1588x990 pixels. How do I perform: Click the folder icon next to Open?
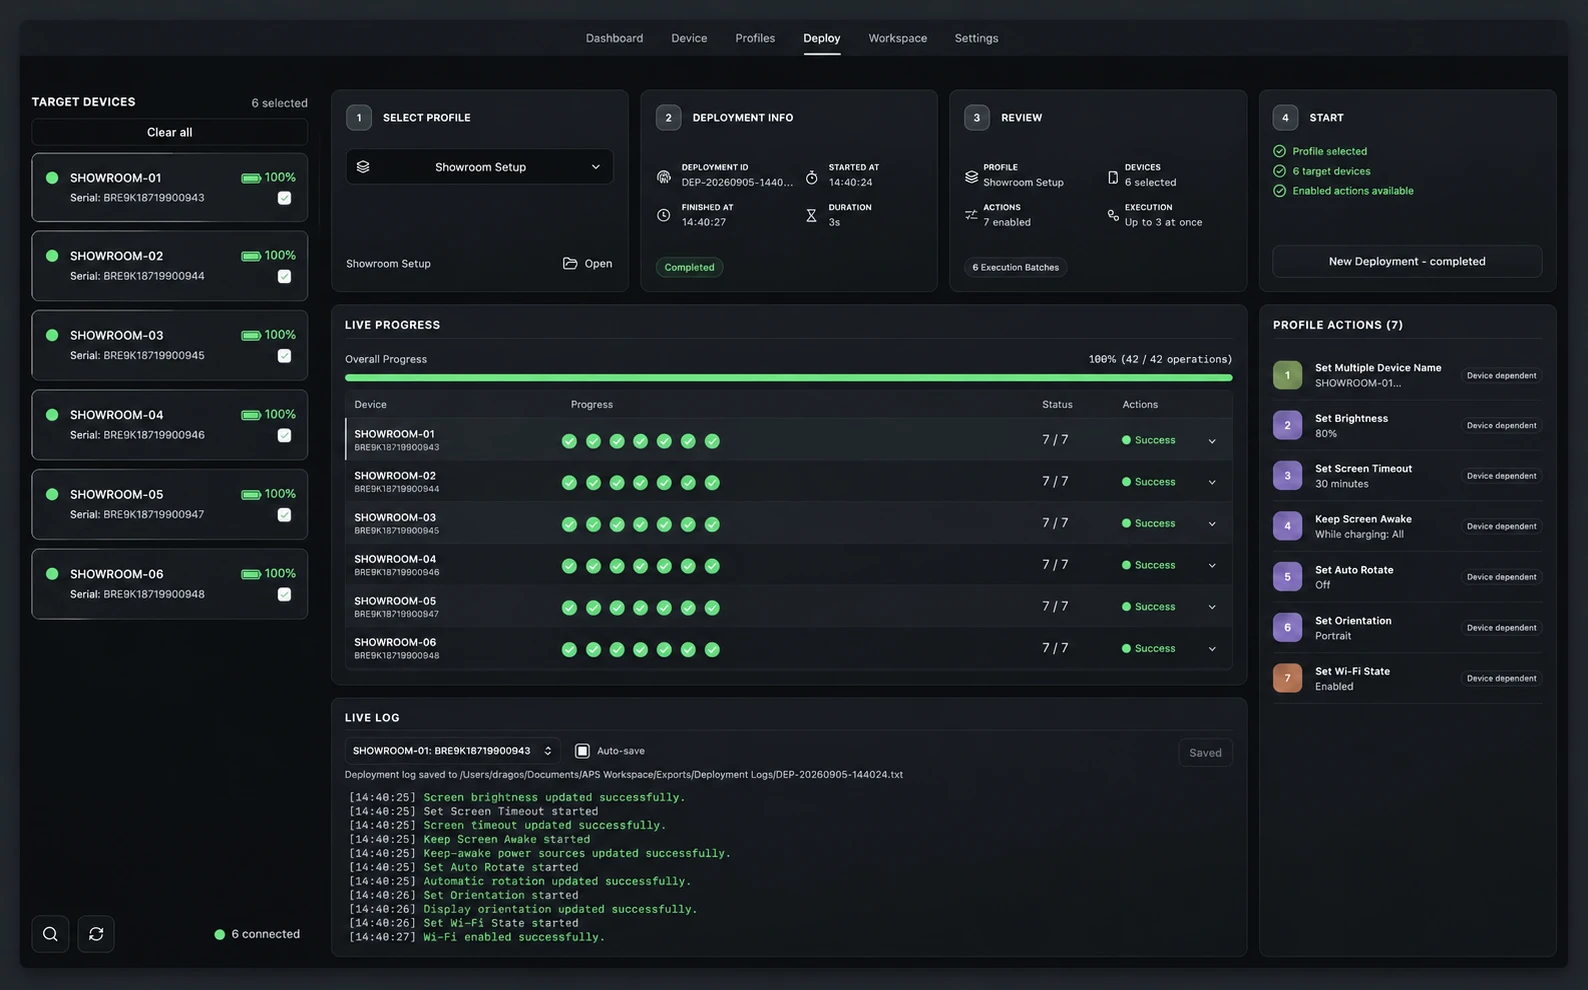coord(570,263)
